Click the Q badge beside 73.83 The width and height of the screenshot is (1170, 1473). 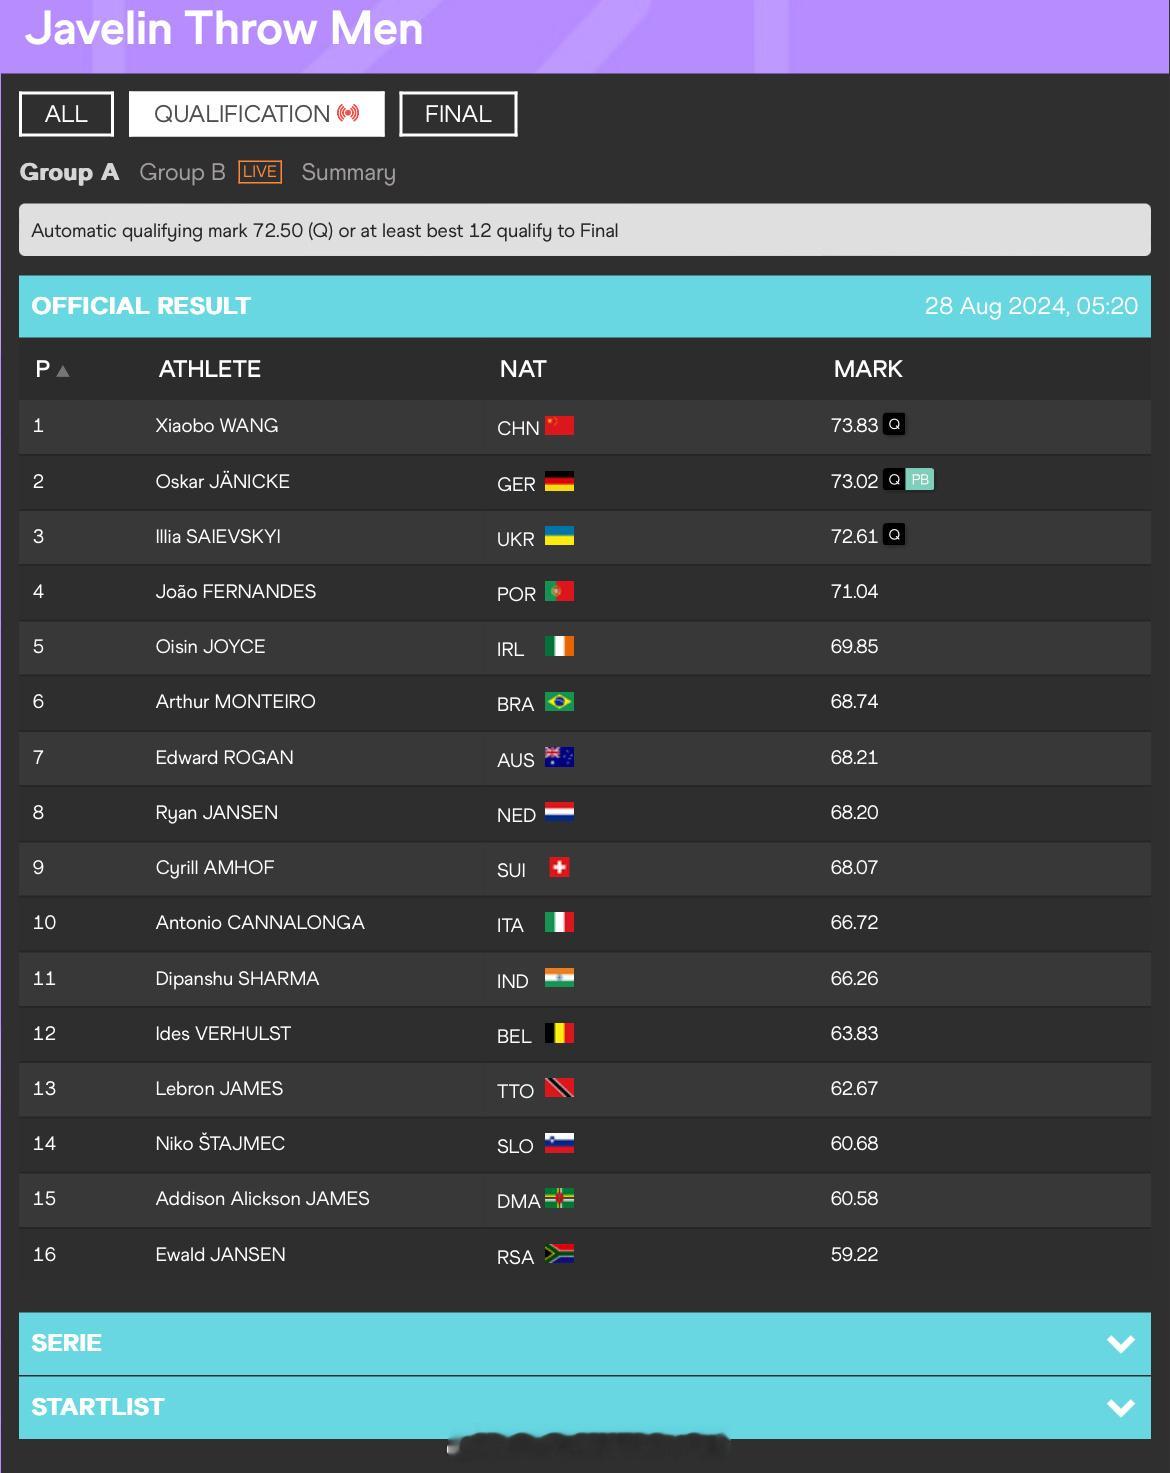[x=894, y=424]
